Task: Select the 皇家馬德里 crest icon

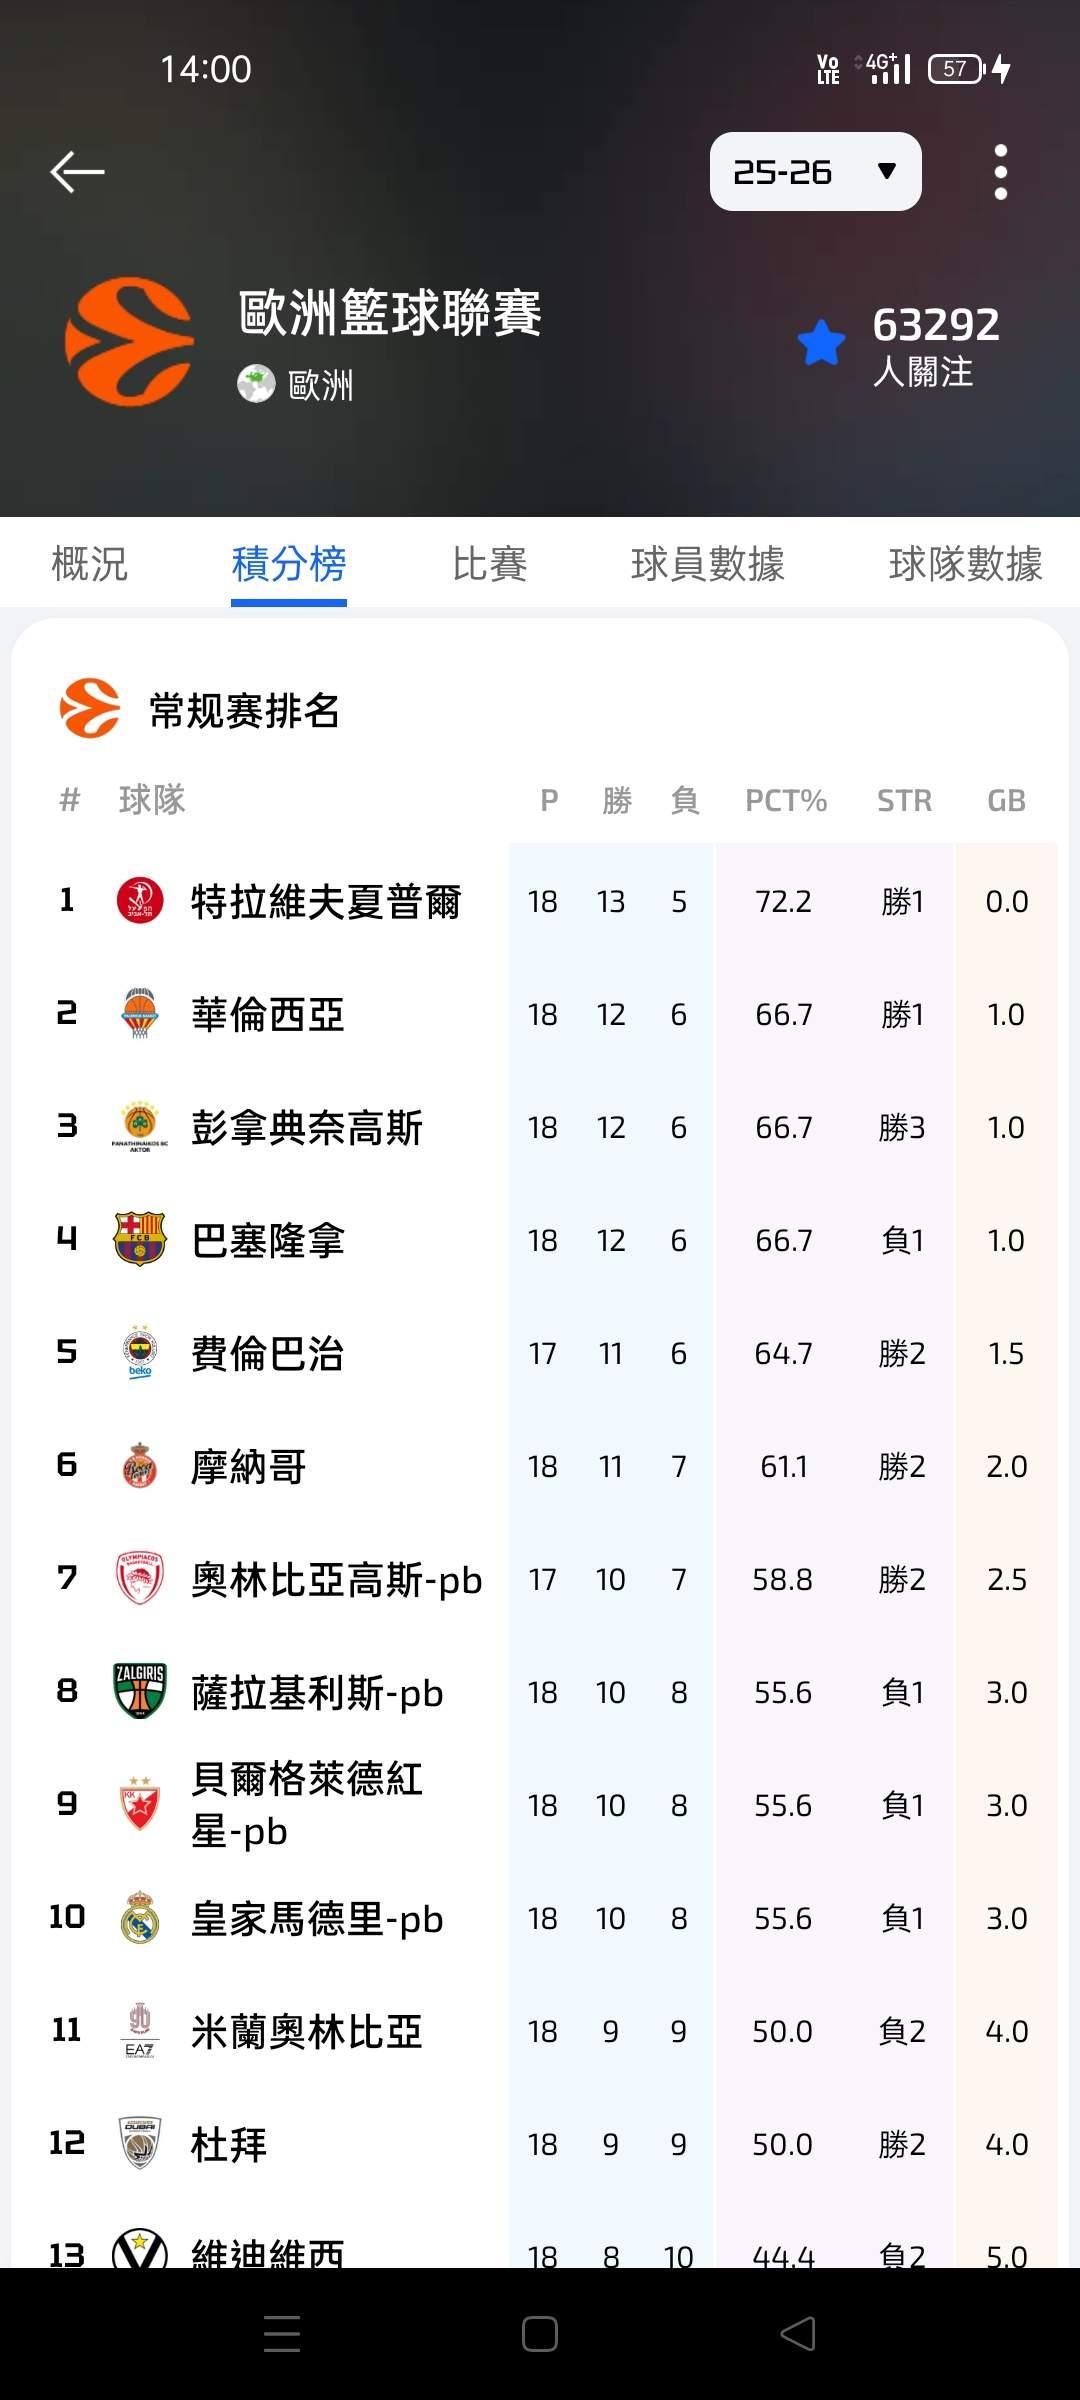Action: (x=140, y=1918)
